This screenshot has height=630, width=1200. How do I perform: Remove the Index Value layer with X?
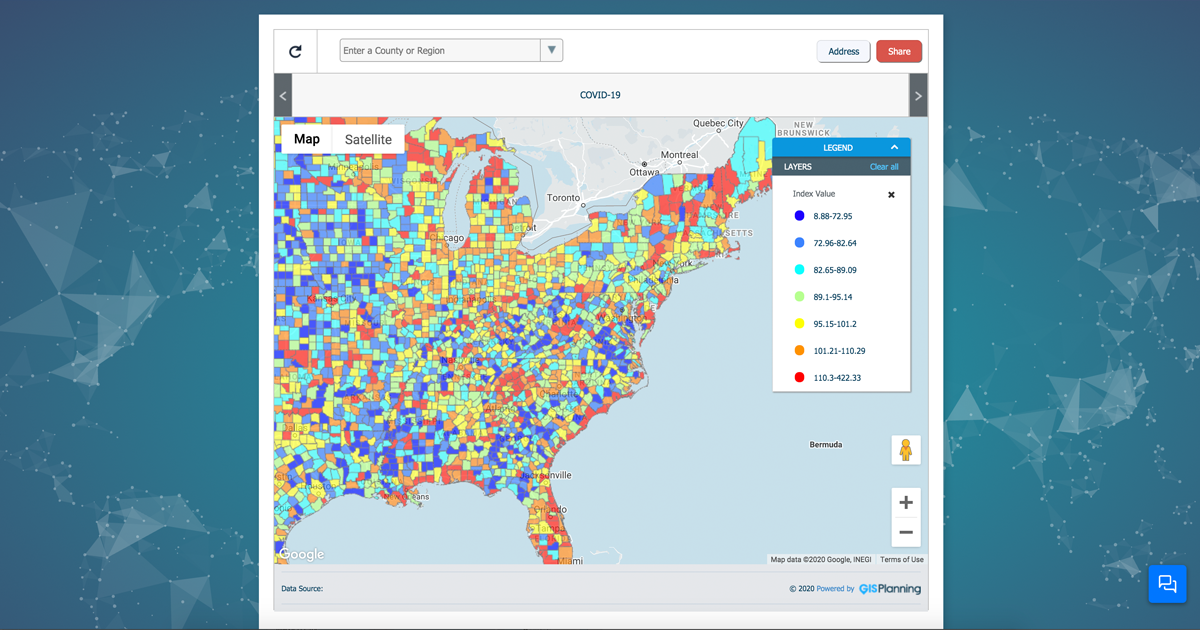point(891,195)
